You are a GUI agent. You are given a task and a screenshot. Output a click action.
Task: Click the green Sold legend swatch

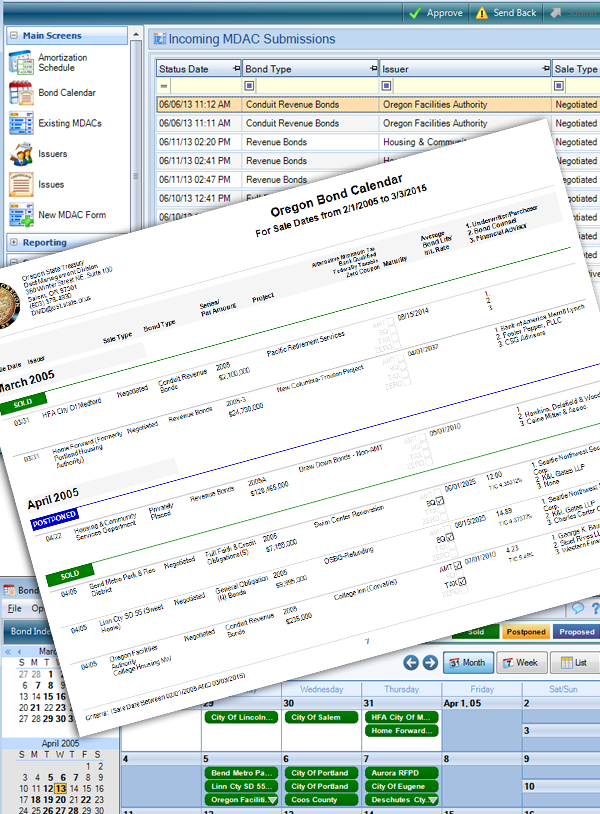pyautogui.click(x=475, y=632)
